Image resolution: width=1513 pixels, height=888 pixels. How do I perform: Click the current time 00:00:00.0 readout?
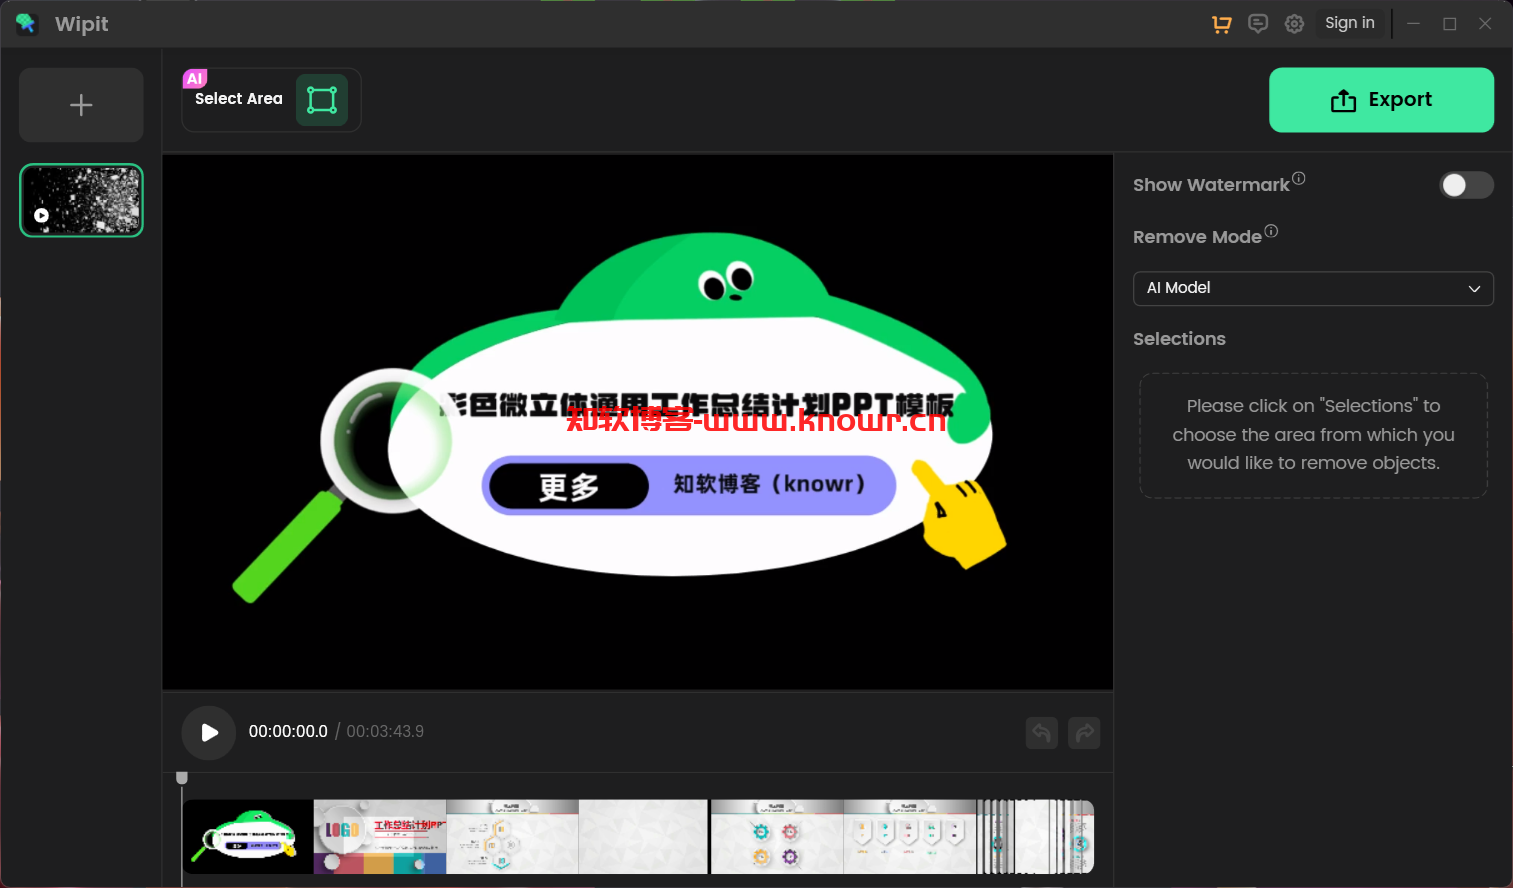pyautogui.click(x=288, y=732)
